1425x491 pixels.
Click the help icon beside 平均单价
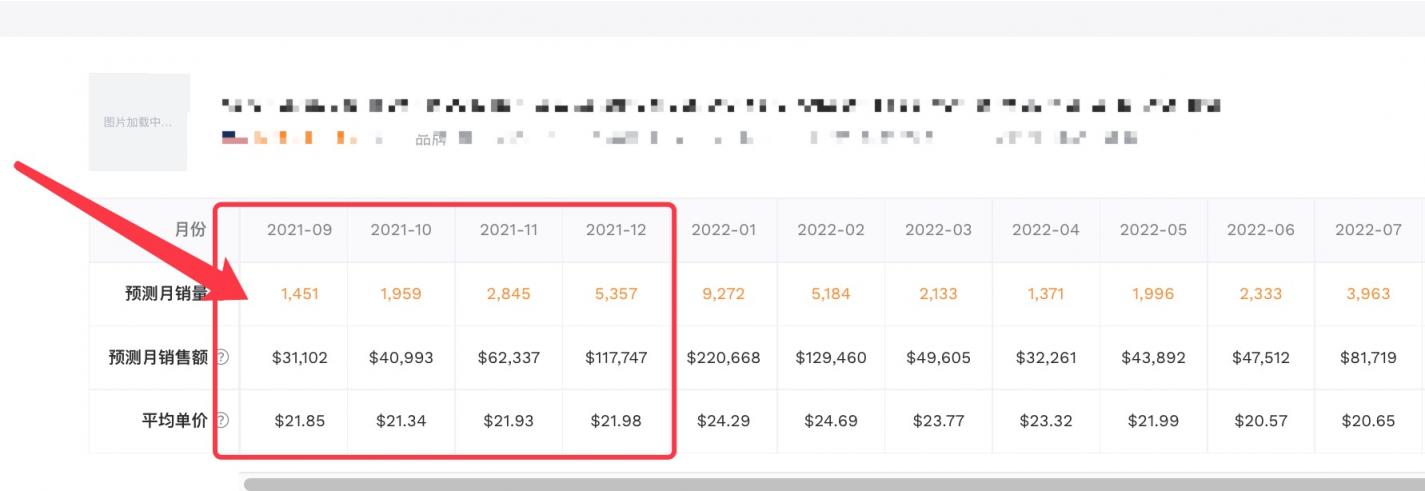coord(222,421)
